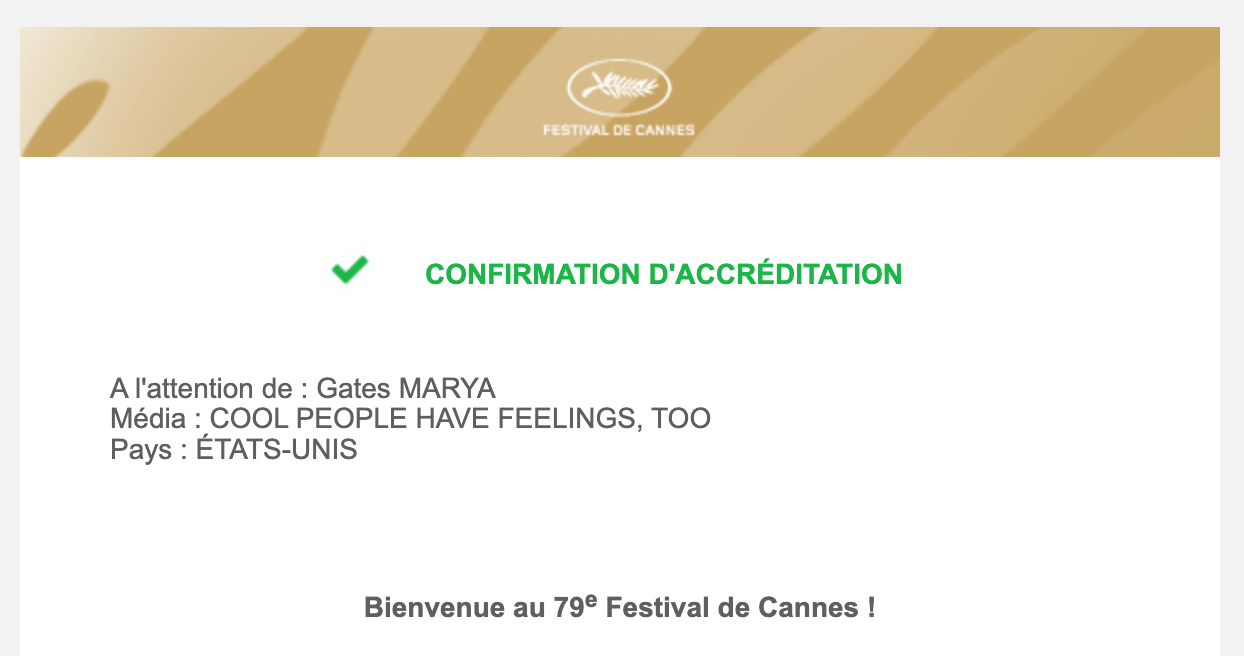
Task: Click the "FESTIVAL DE CANNES" caption under the logo
Action: [618, 130]
